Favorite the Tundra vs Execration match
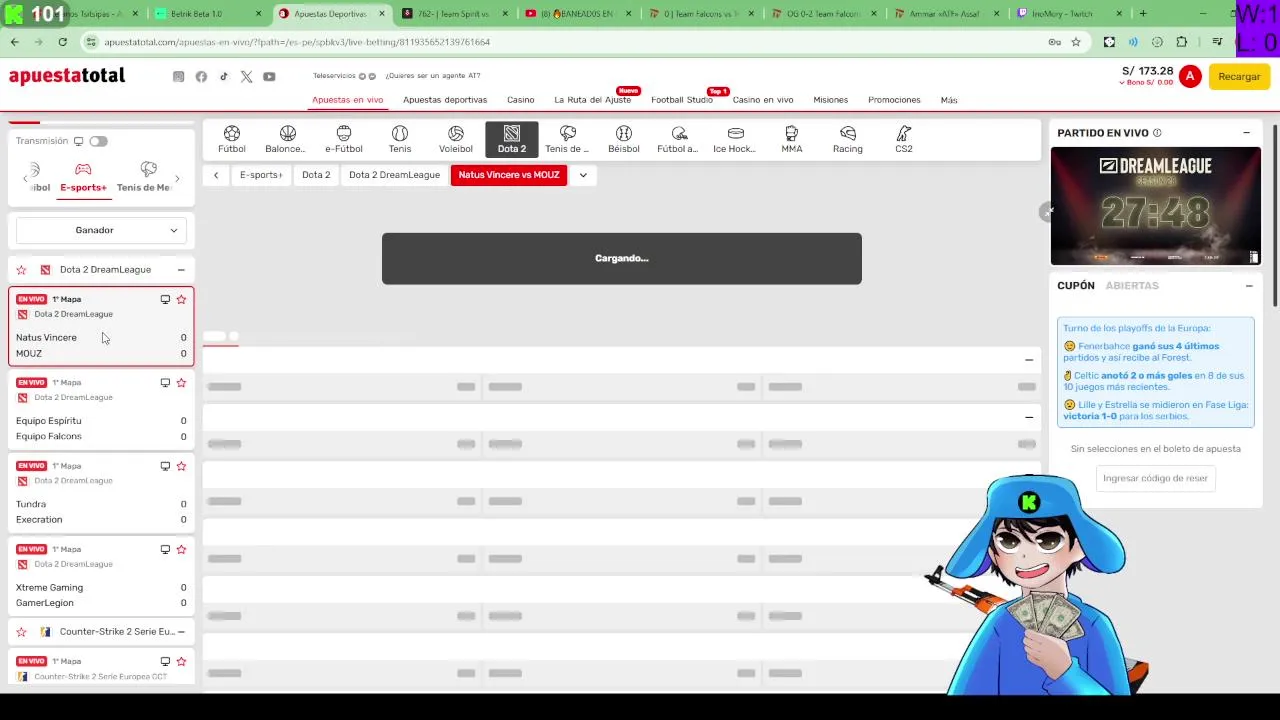This screenshot has height=720, width=1280. [181, 466]
